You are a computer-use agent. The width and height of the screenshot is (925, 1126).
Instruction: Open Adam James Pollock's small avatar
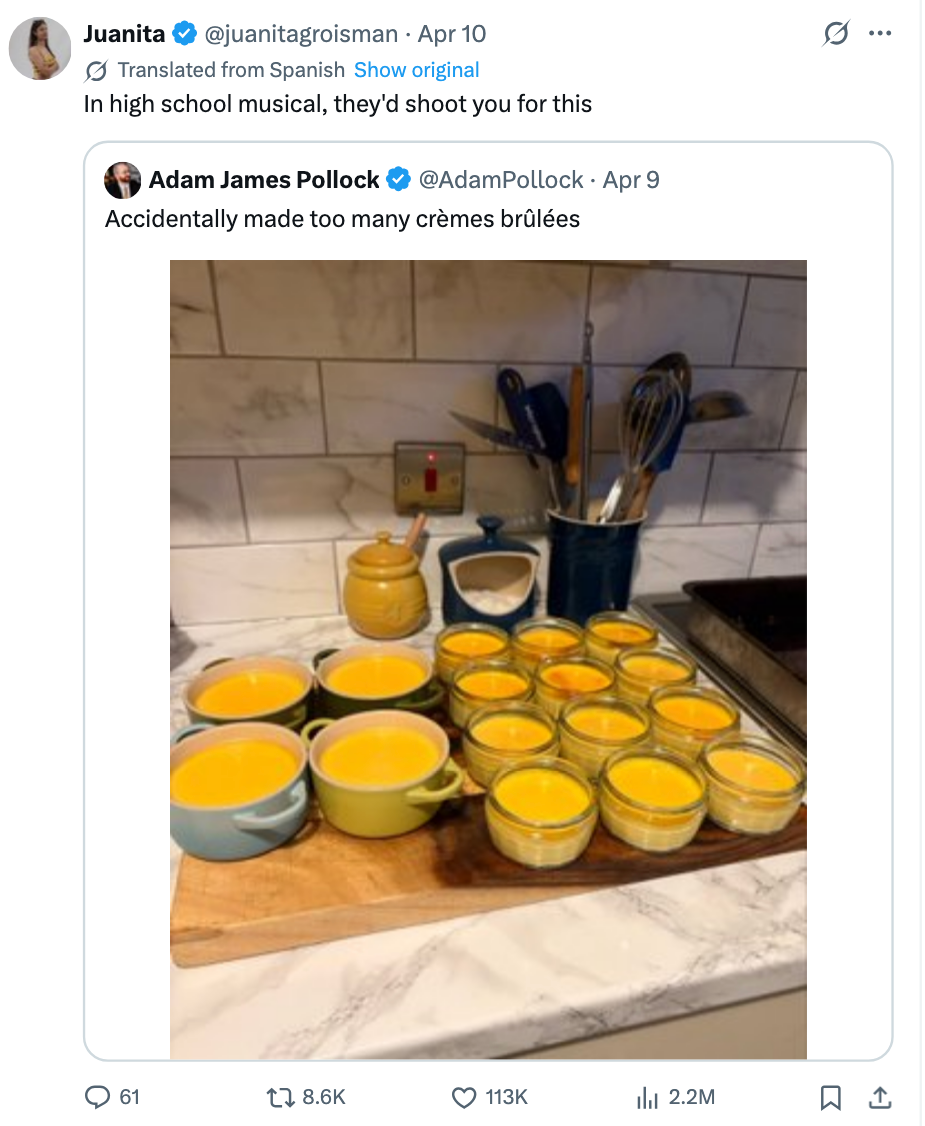point(123,180)
